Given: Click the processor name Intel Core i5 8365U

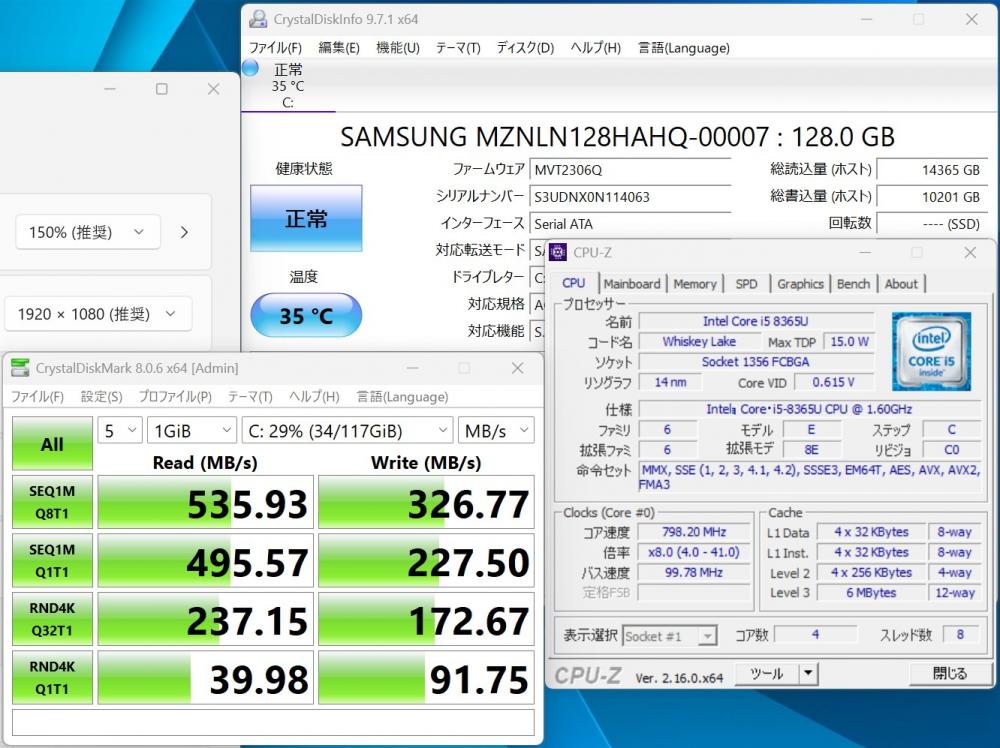Looking at the screenshot, I should (x=756, y=321).
